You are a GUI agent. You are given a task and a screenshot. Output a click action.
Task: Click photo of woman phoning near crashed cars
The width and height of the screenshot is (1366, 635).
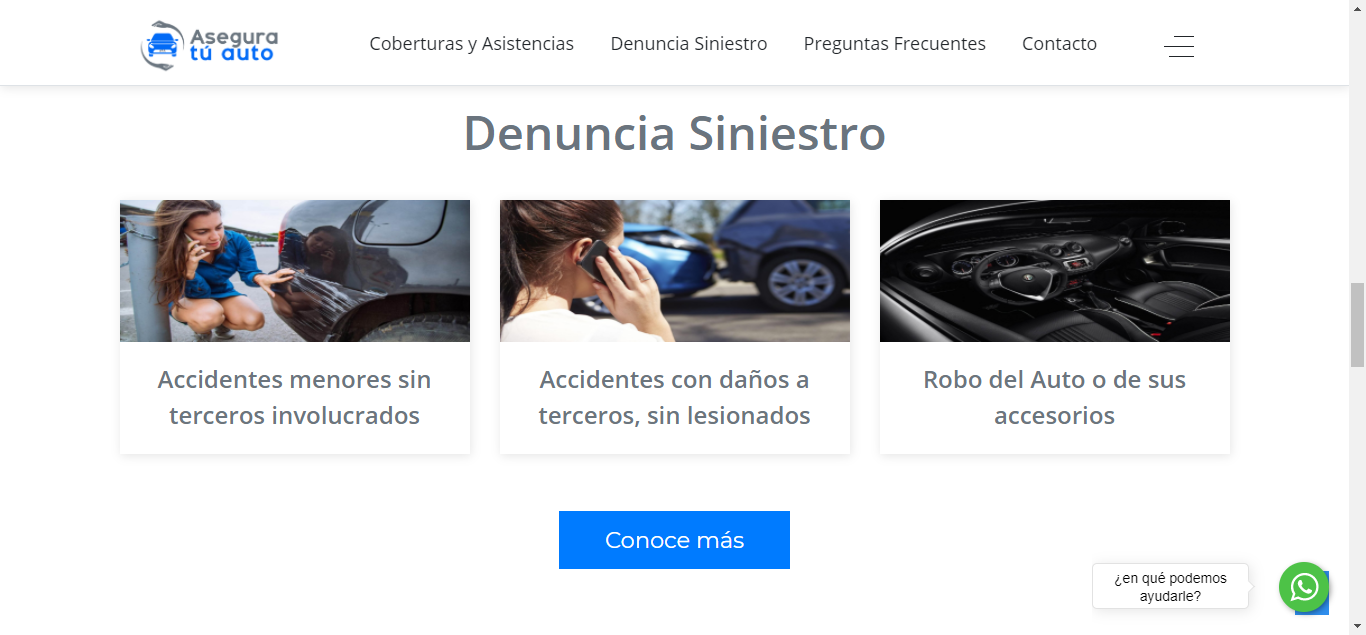pyautogui.click(x=675, y=271)
